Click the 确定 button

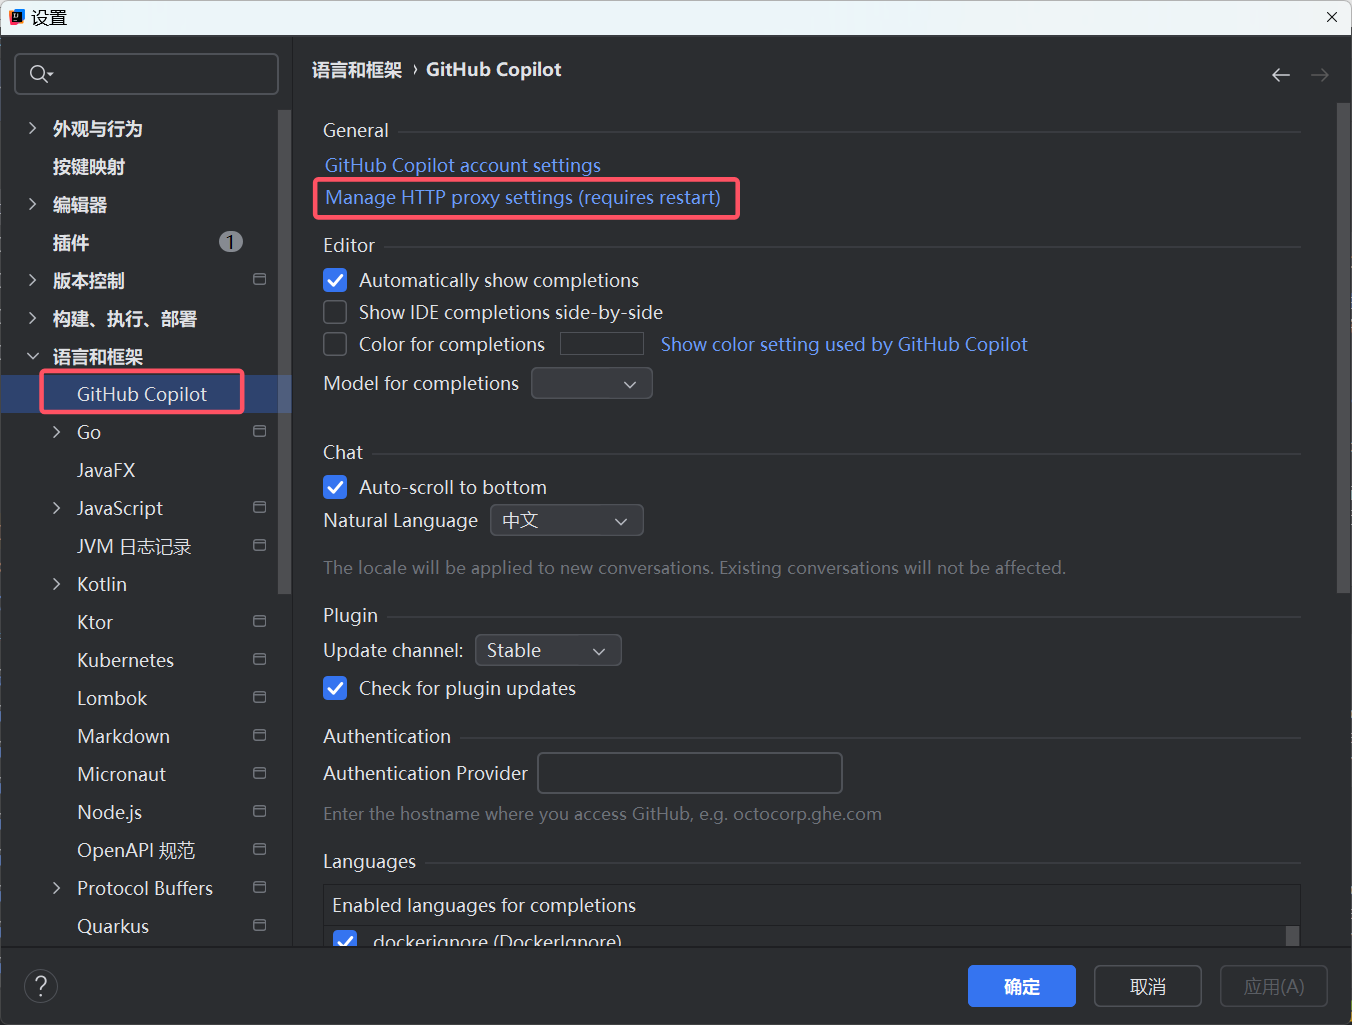[x=1022, y=986]
